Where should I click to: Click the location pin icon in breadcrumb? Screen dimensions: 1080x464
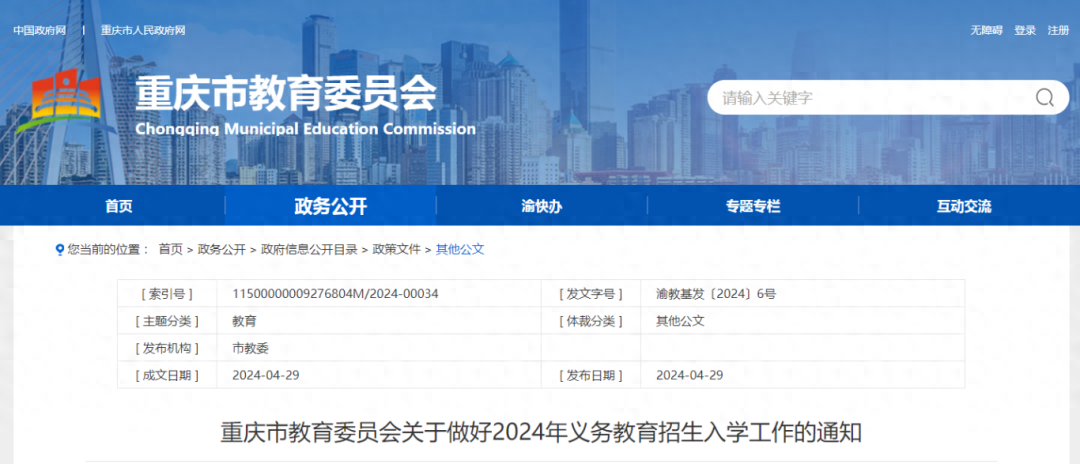point(59,250)
